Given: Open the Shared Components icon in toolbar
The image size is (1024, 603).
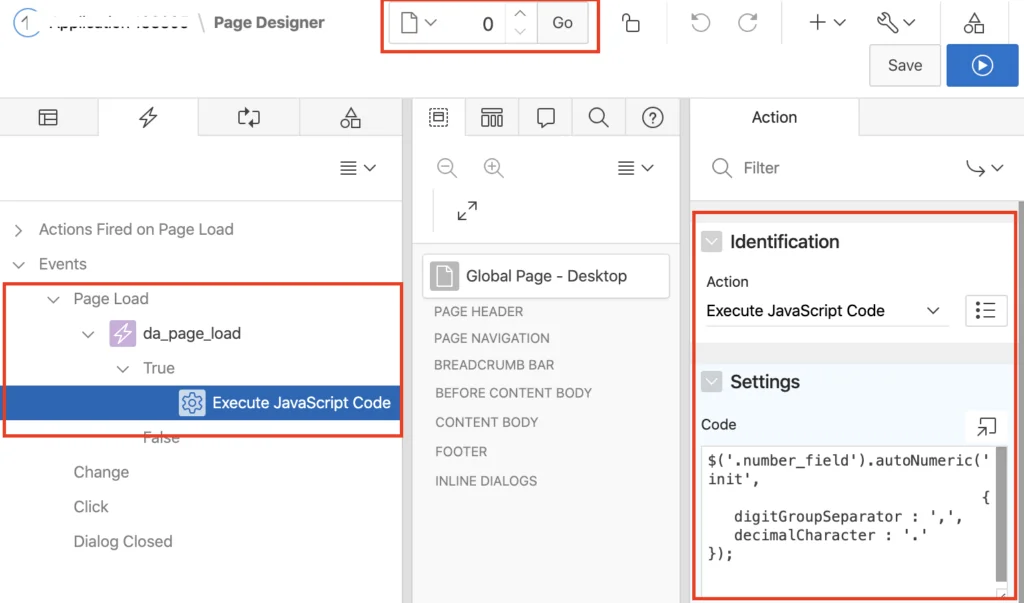Looking at the screenshot, I should click(973, 23).
